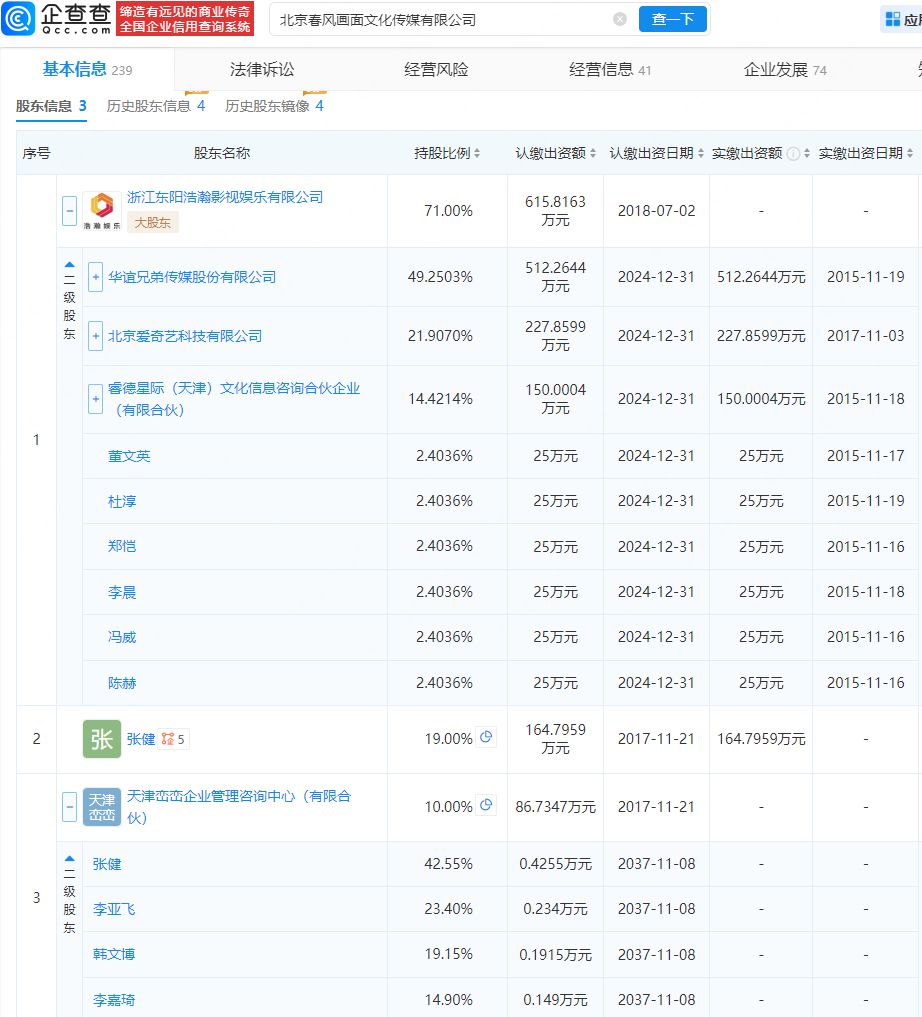Image resolution: width=922 pixels, height=1017 pixels.
Task: Select the 2017-11-03 date cell
Action: tap(866, 336)
